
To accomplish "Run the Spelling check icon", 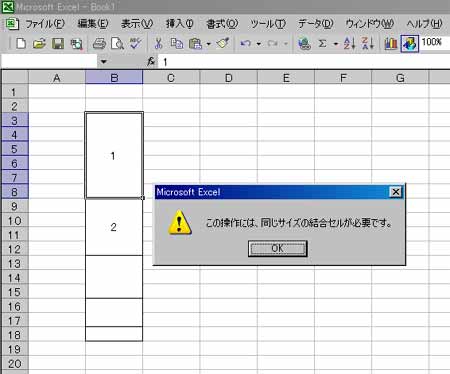I will [x=136, y=43].
